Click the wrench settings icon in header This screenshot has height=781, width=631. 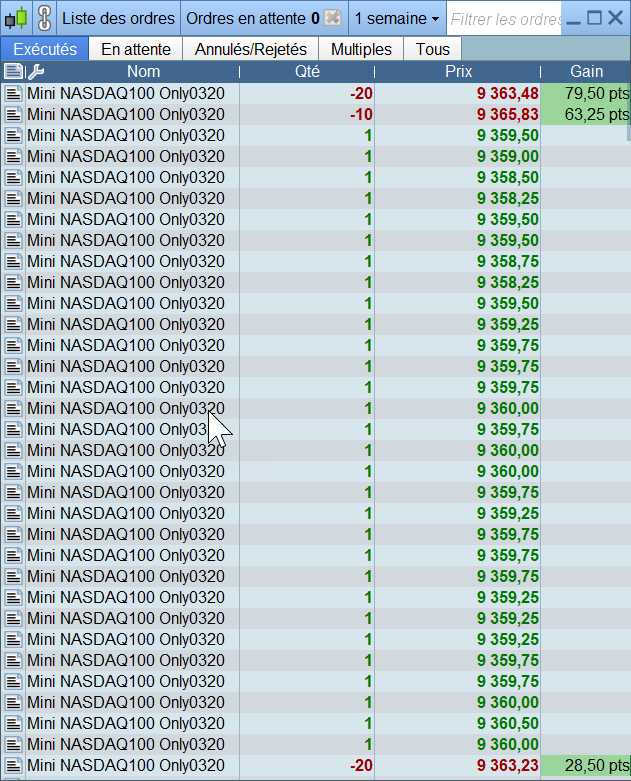point(36,72)
